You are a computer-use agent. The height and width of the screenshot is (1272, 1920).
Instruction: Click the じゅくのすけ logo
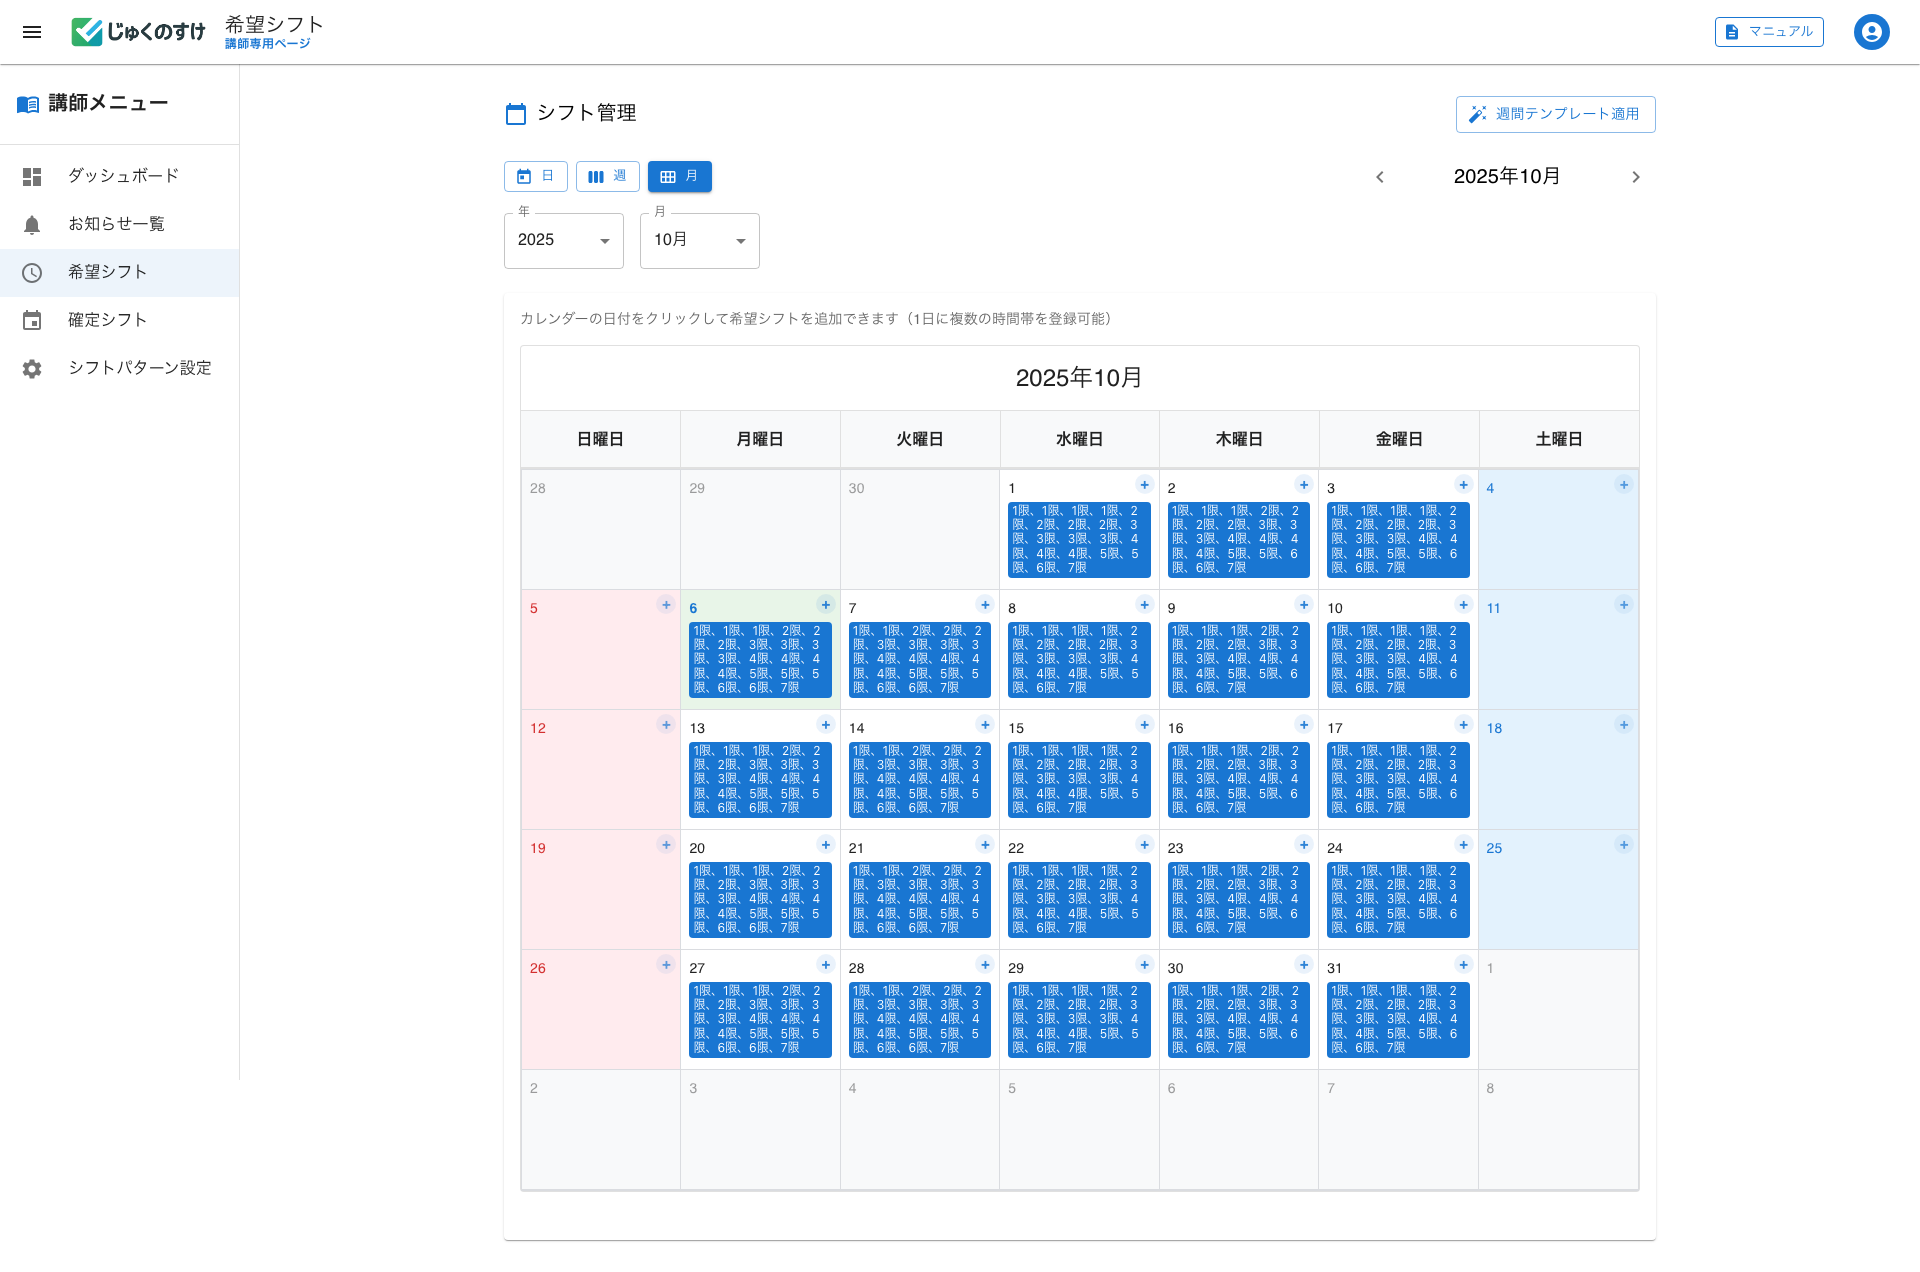point(138,32)
